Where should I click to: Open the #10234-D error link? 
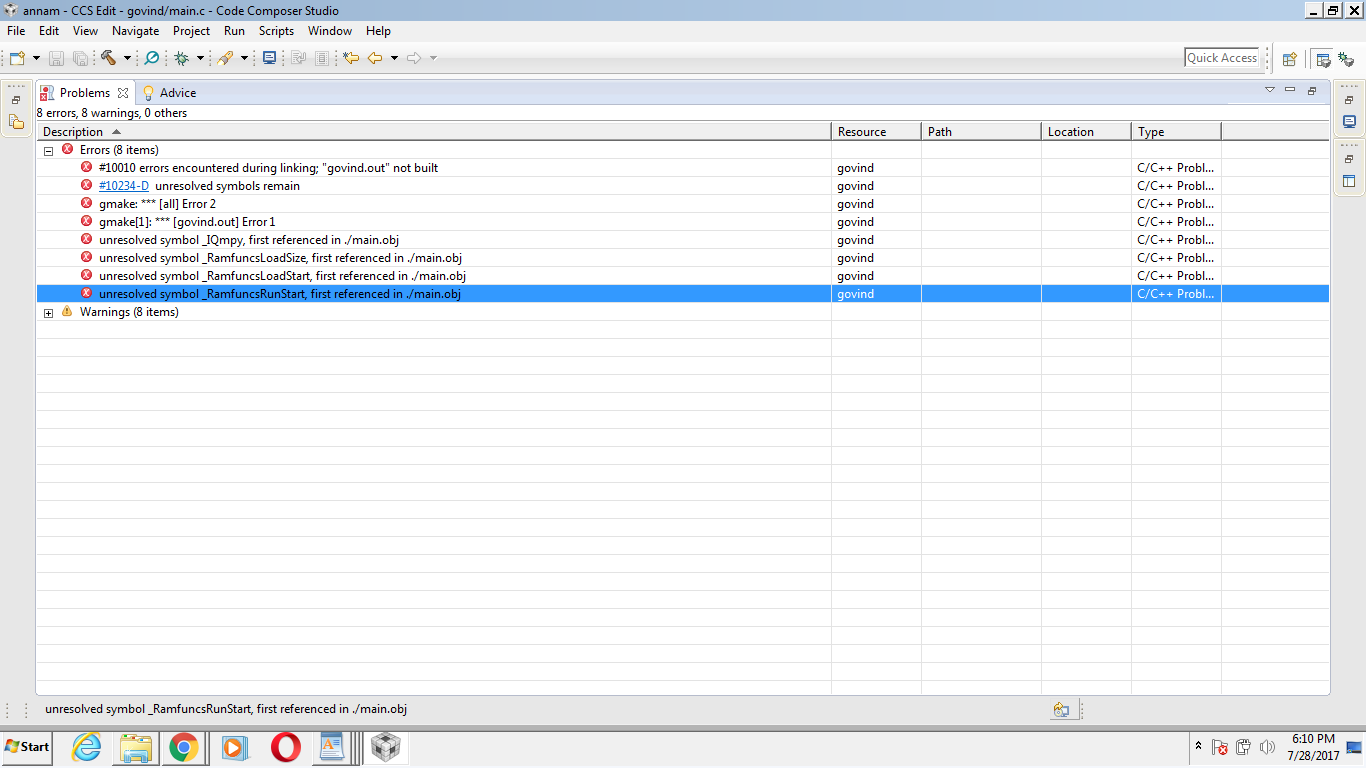click(124, 186)
